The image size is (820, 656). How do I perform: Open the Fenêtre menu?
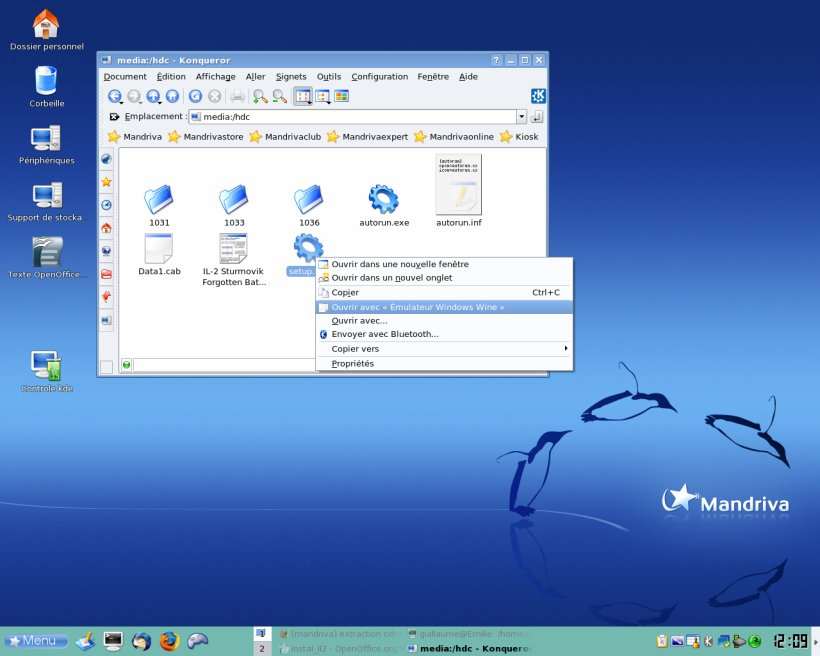[433, 76]
